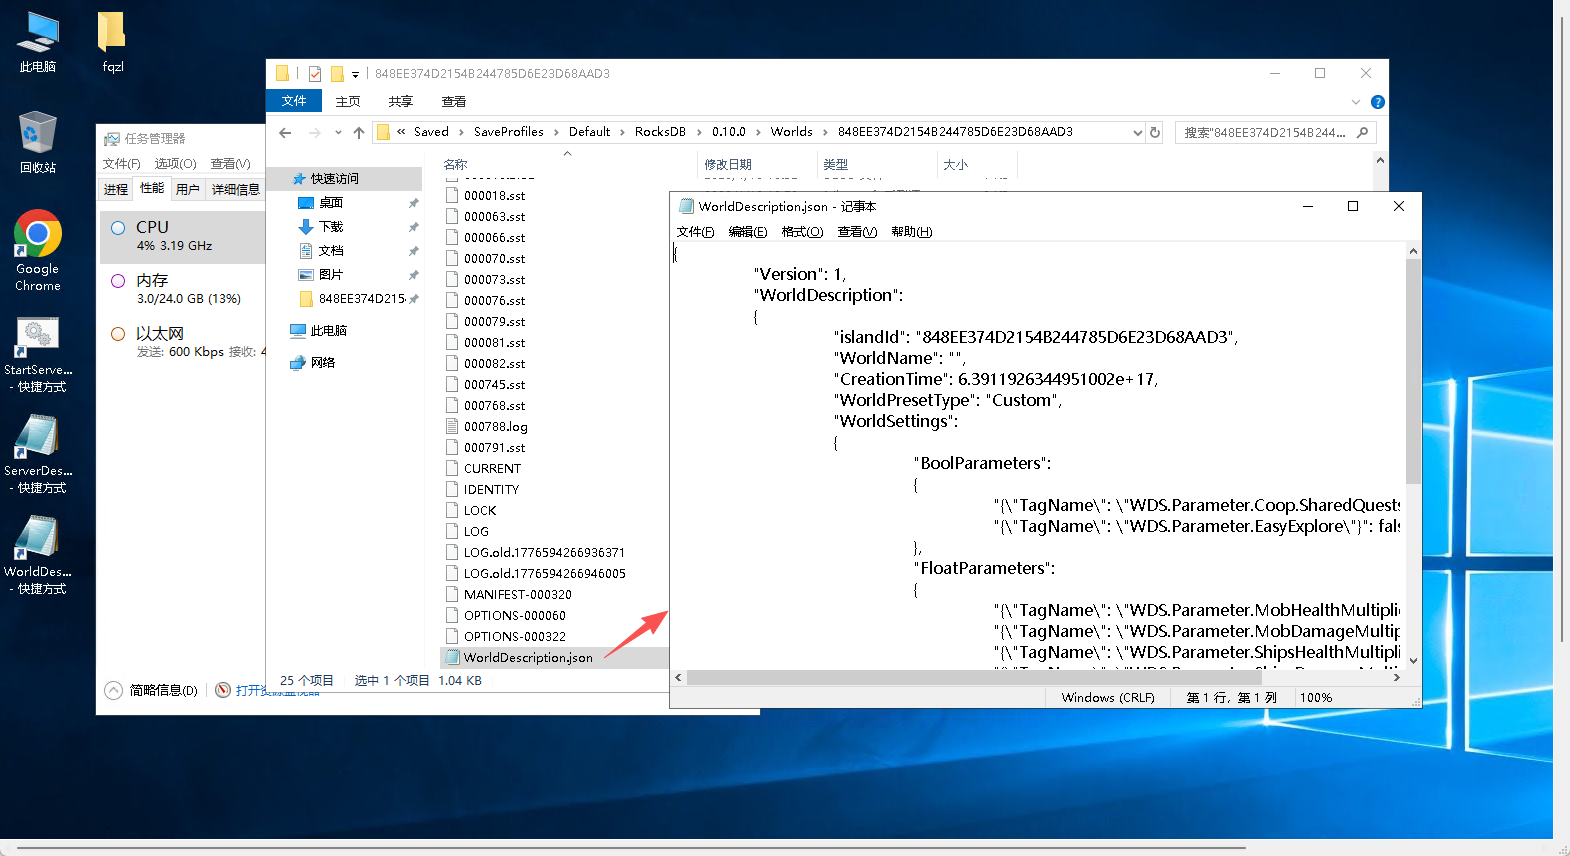Click the Back navigation arrow in Explorer
Screen dimensions: 1570x856
(x=286, y=132)
